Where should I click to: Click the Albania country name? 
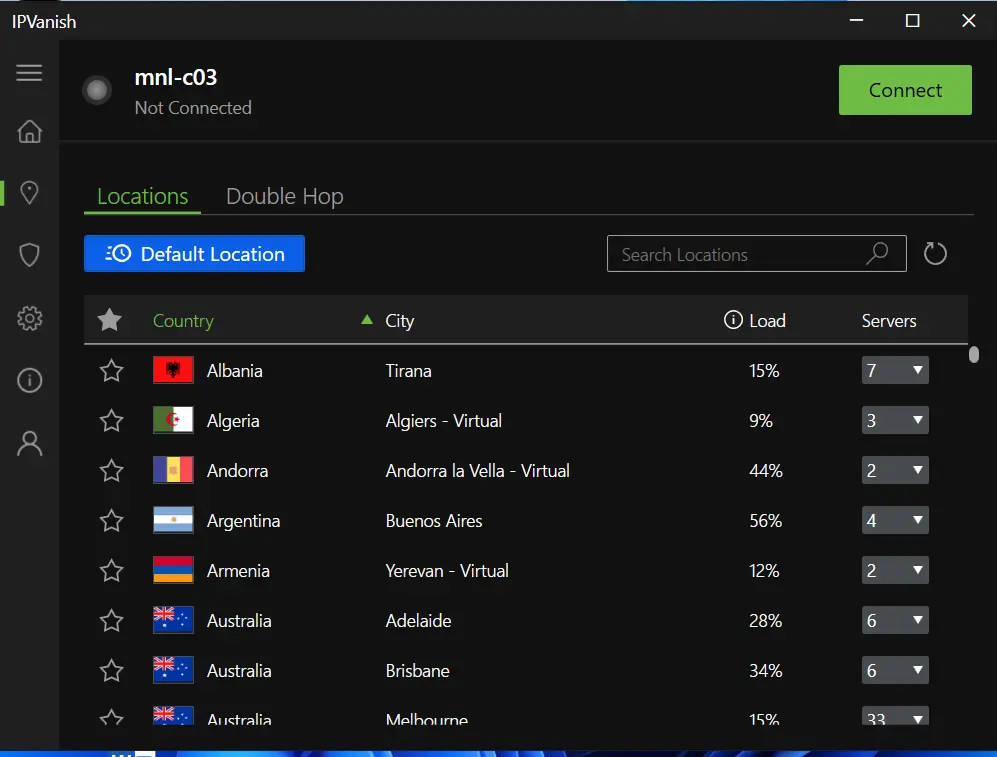234,371
